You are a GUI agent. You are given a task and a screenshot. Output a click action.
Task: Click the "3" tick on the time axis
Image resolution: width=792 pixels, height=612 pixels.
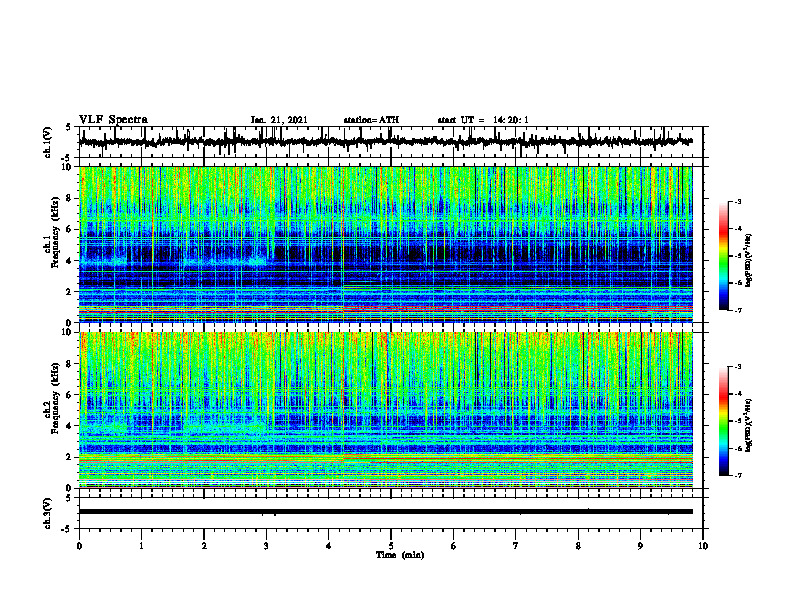coord(266,546)
